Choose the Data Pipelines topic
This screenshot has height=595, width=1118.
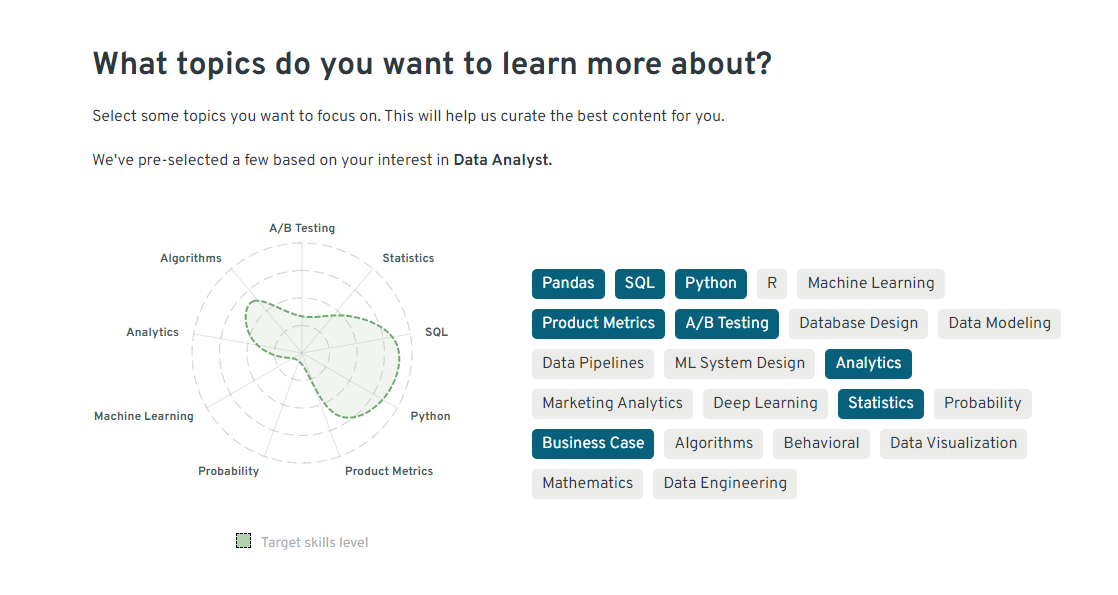[593, 363]
